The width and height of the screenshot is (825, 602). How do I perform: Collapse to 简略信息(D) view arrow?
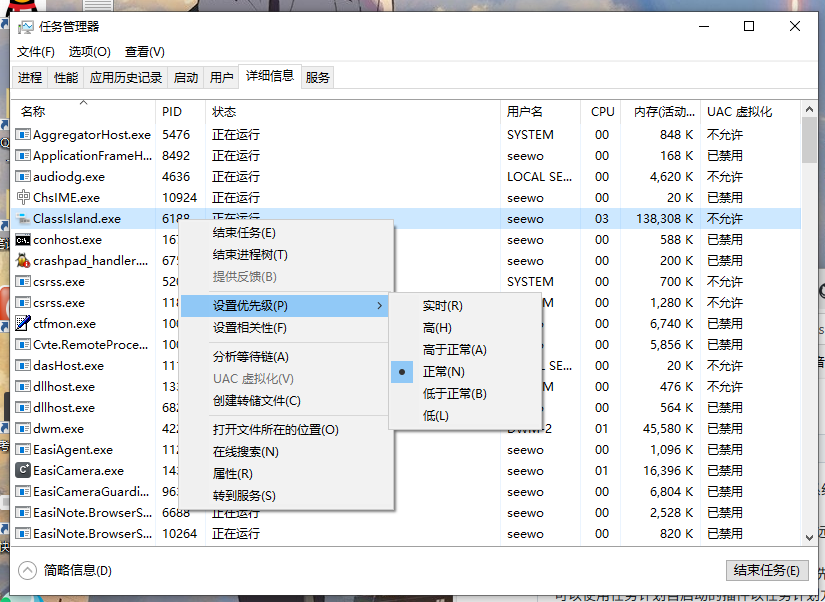[27, 570]
